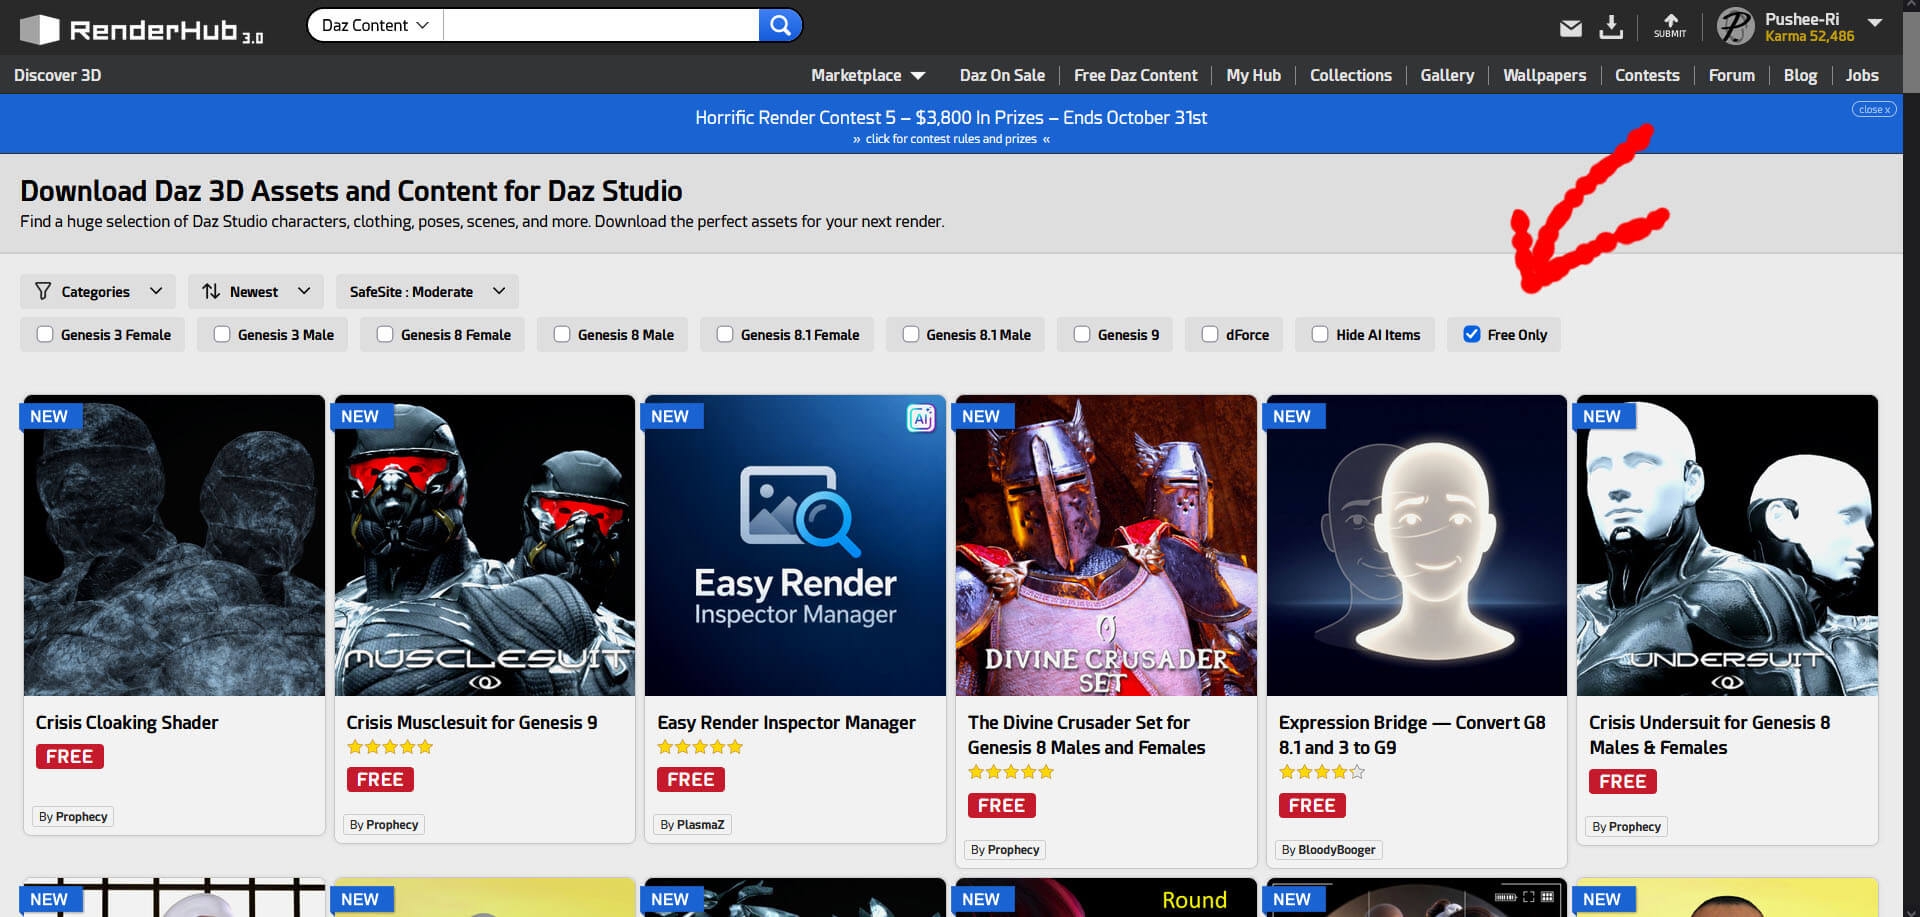This screenshot has height=917, width=1920.
Task: Enable the Genesis 9 filter
Action: [x=1082, y=334]
